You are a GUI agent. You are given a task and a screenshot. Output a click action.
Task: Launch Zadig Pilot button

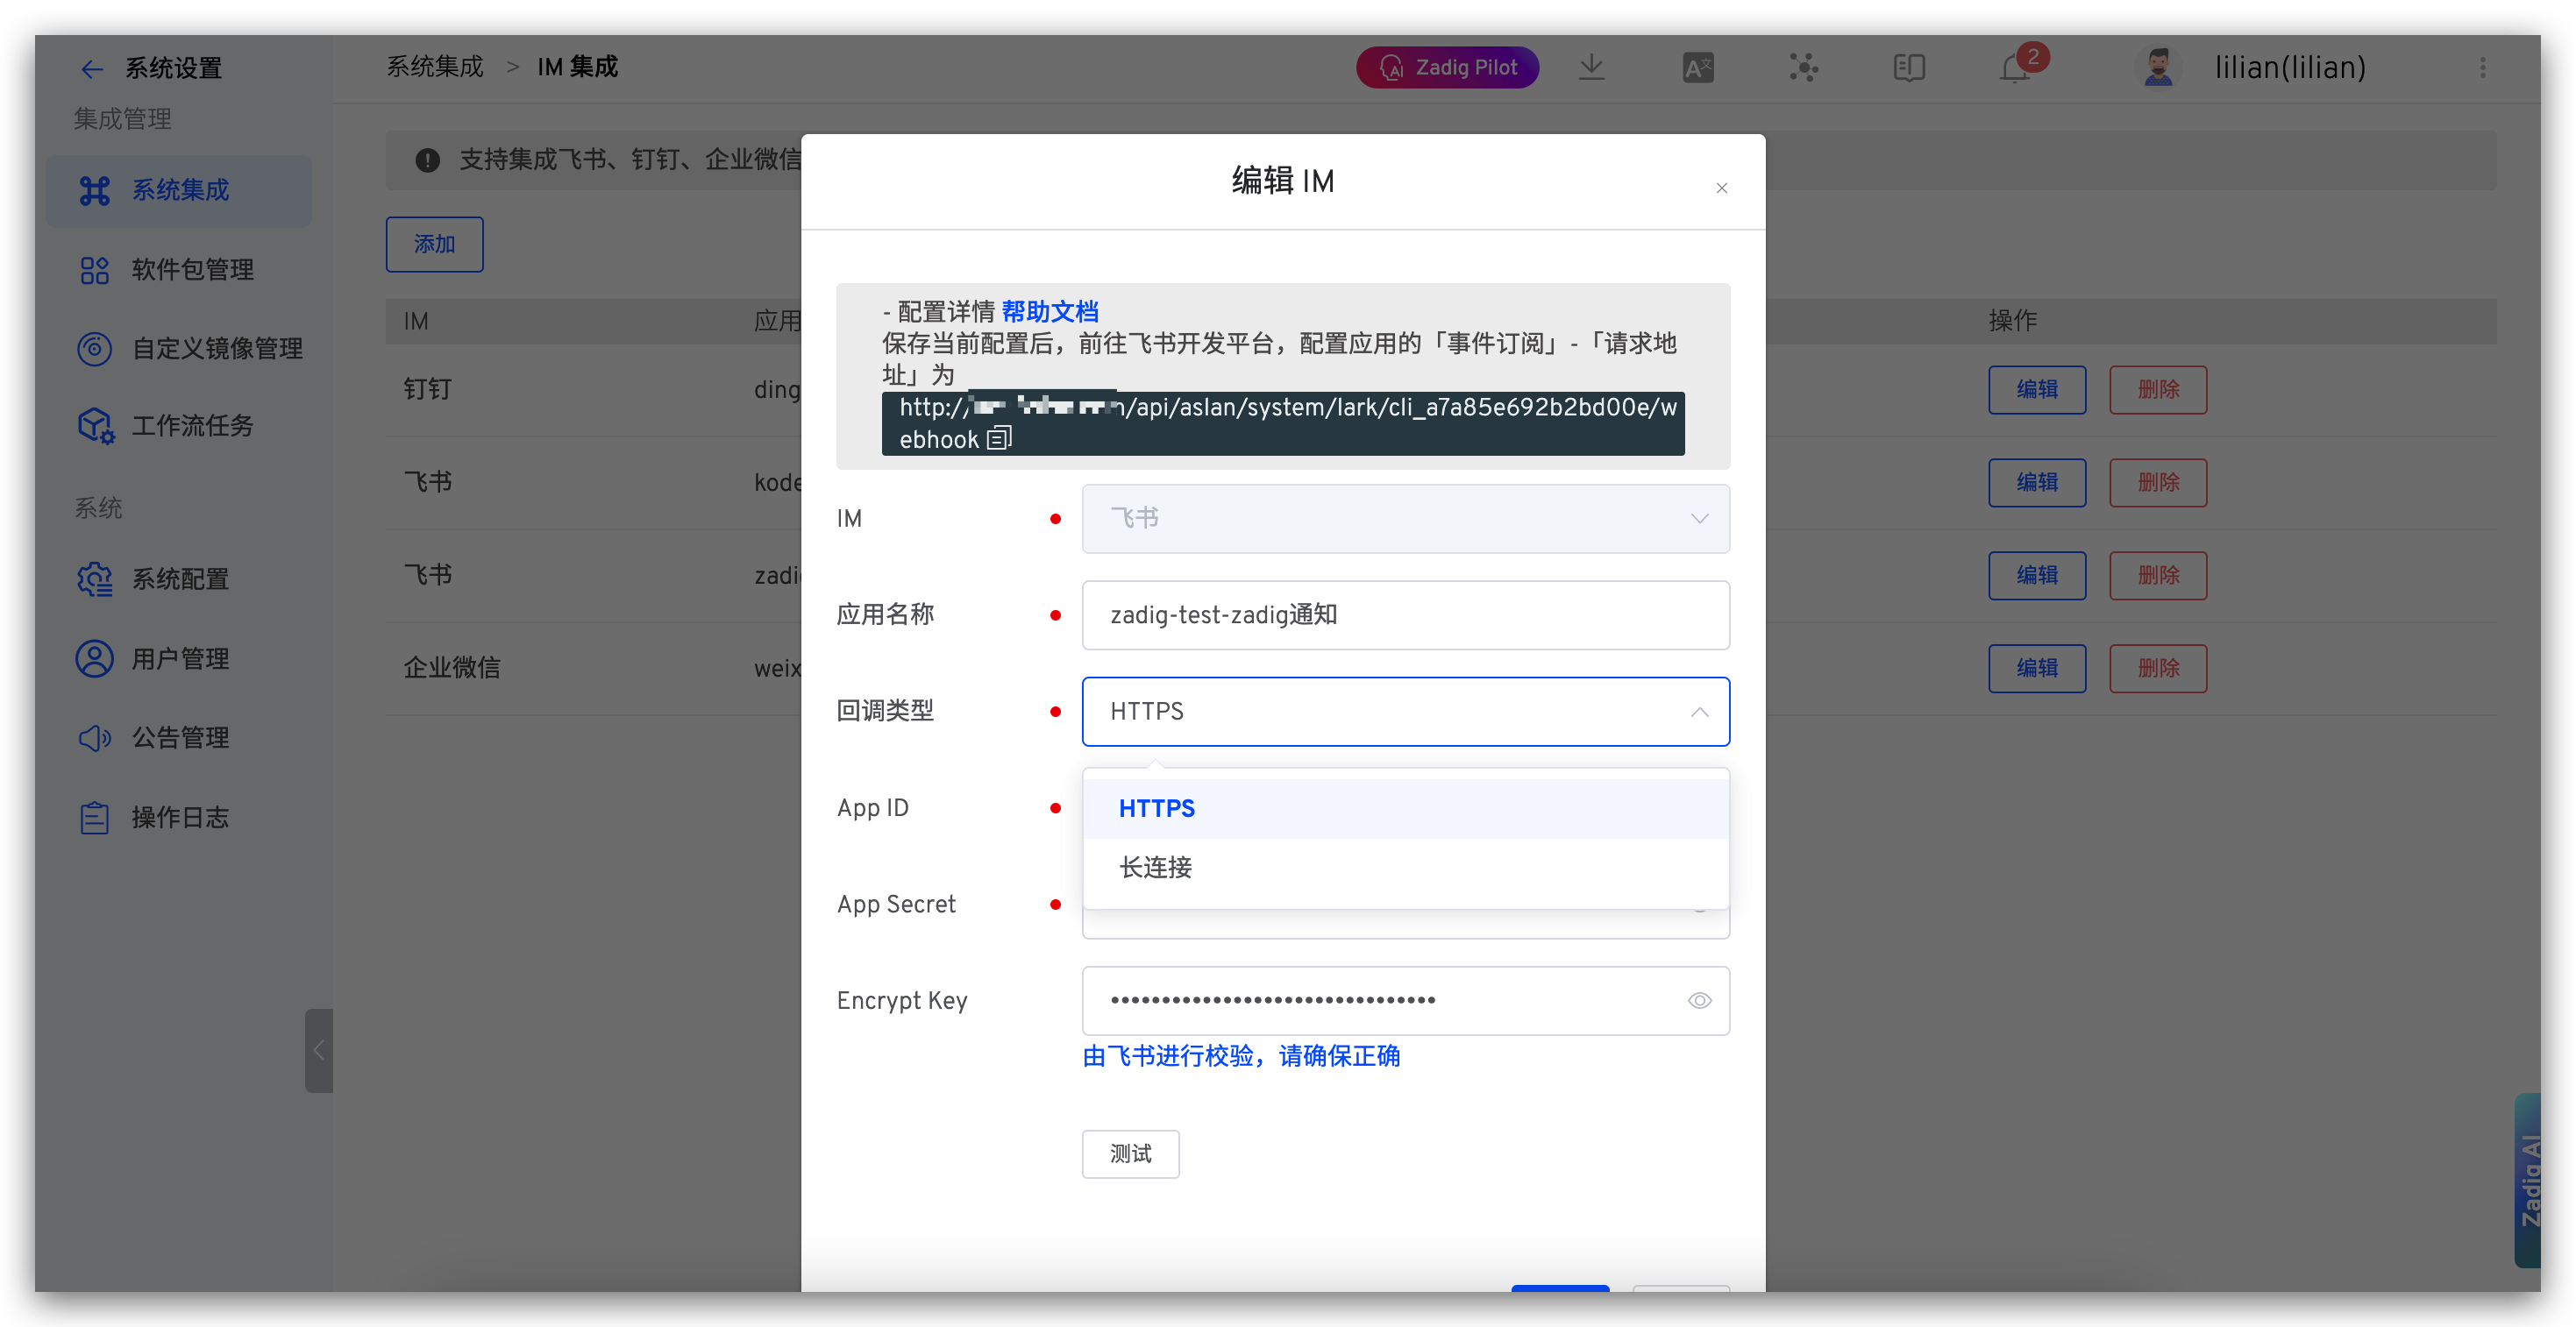[1447, 67]
